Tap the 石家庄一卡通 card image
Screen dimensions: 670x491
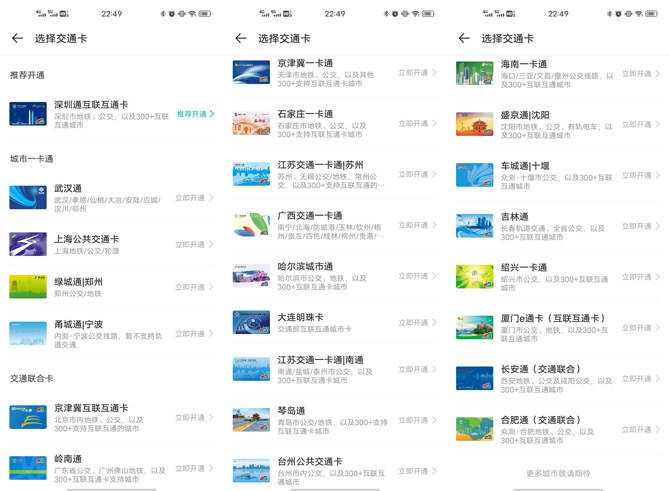pyautogui.click(x=251, y=123)
